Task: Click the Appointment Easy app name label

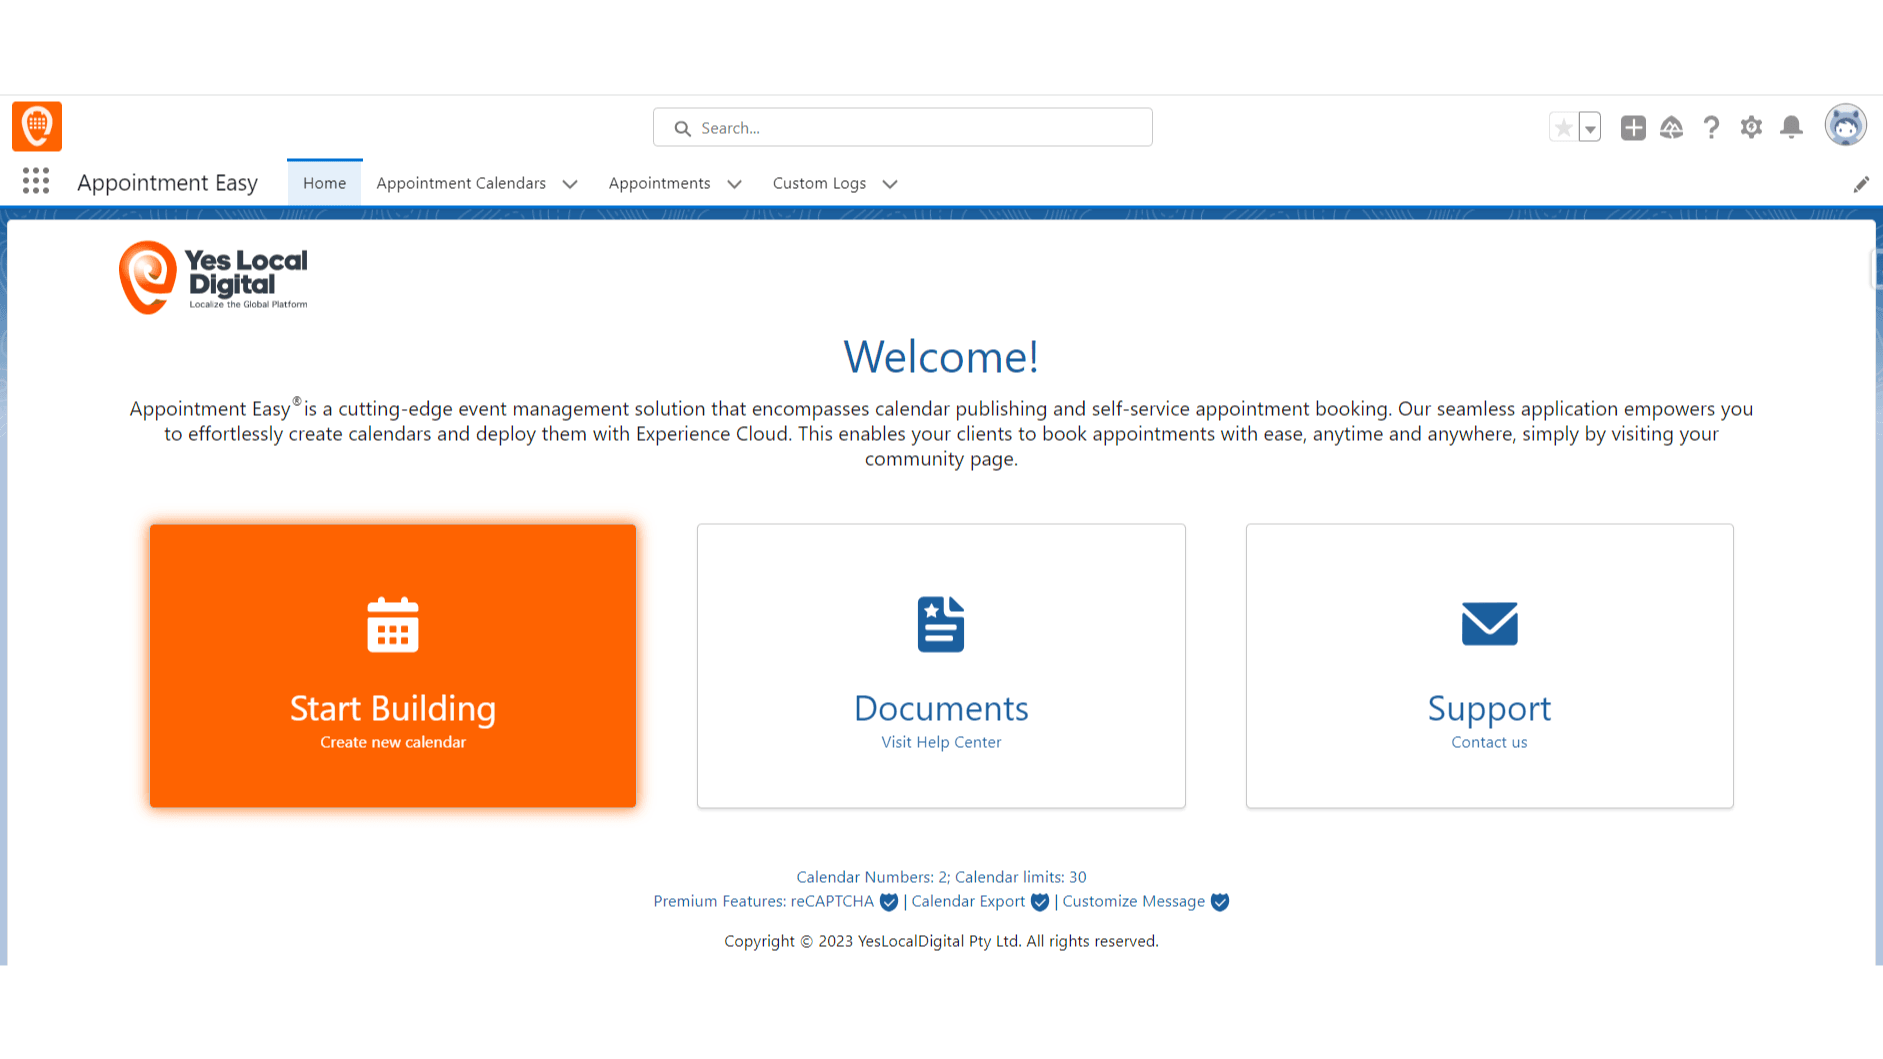Action: click(x=167, y=183)
